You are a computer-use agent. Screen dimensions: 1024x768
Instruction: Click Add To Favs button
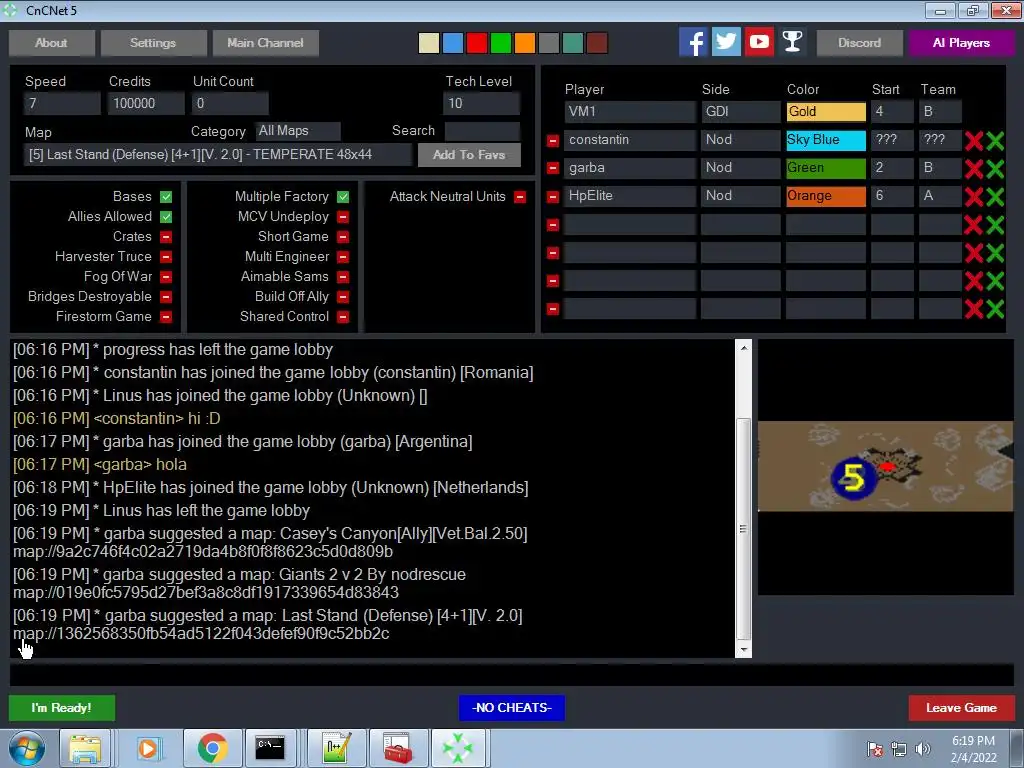469,155
